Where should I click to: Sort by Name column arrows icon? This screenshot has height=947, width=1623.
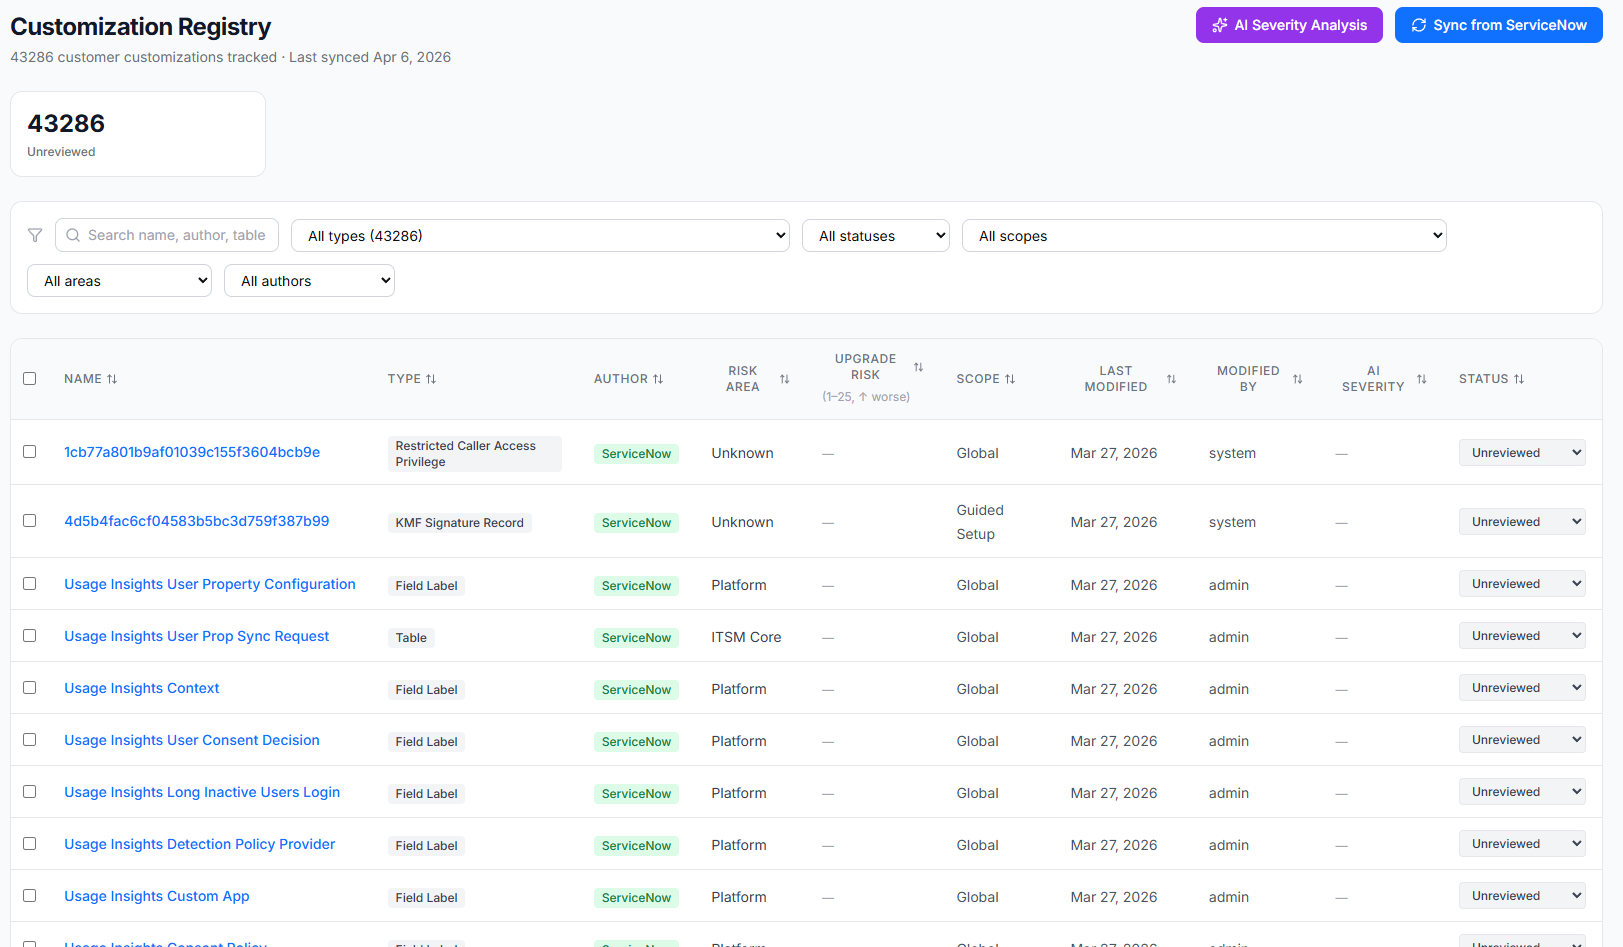[112, 379]
